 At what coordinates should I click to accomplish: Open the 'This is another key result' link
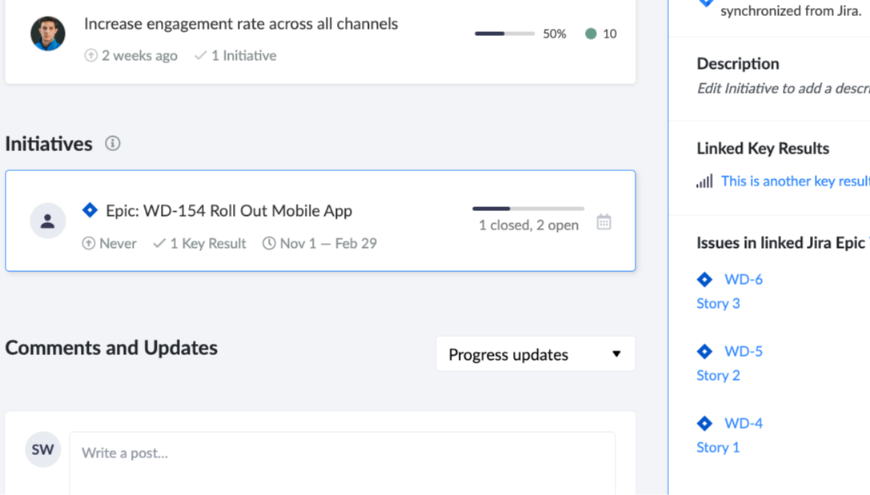point(795,181)
